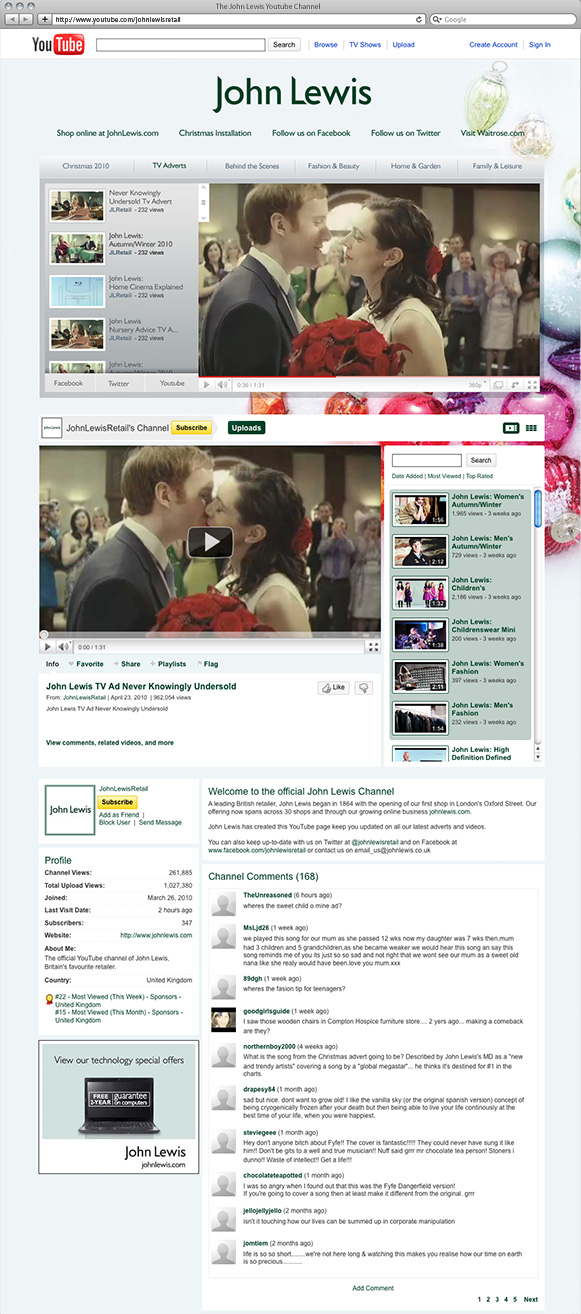Sort uploads by Most Viewed
Image resolution: width=581 pixels, height=1314 pixels.
click(444, 476)
